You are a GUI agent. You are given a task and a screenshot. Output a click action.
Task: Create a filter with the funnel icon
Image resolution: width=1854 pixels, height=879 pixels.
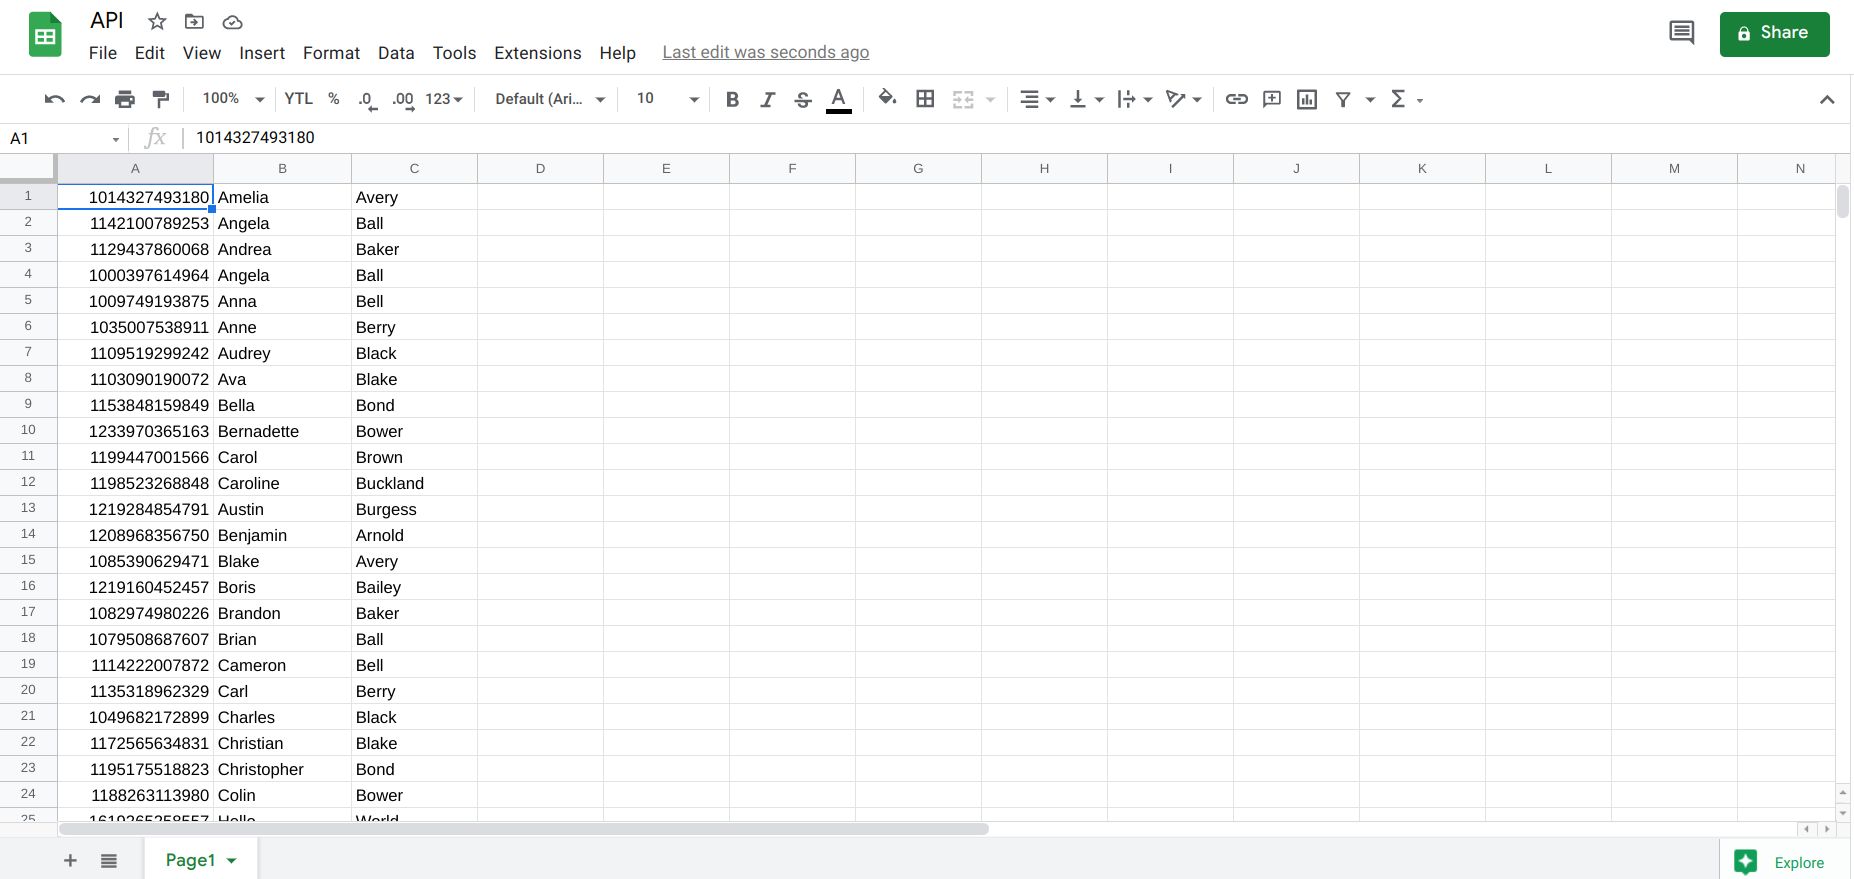point(1343,99)
